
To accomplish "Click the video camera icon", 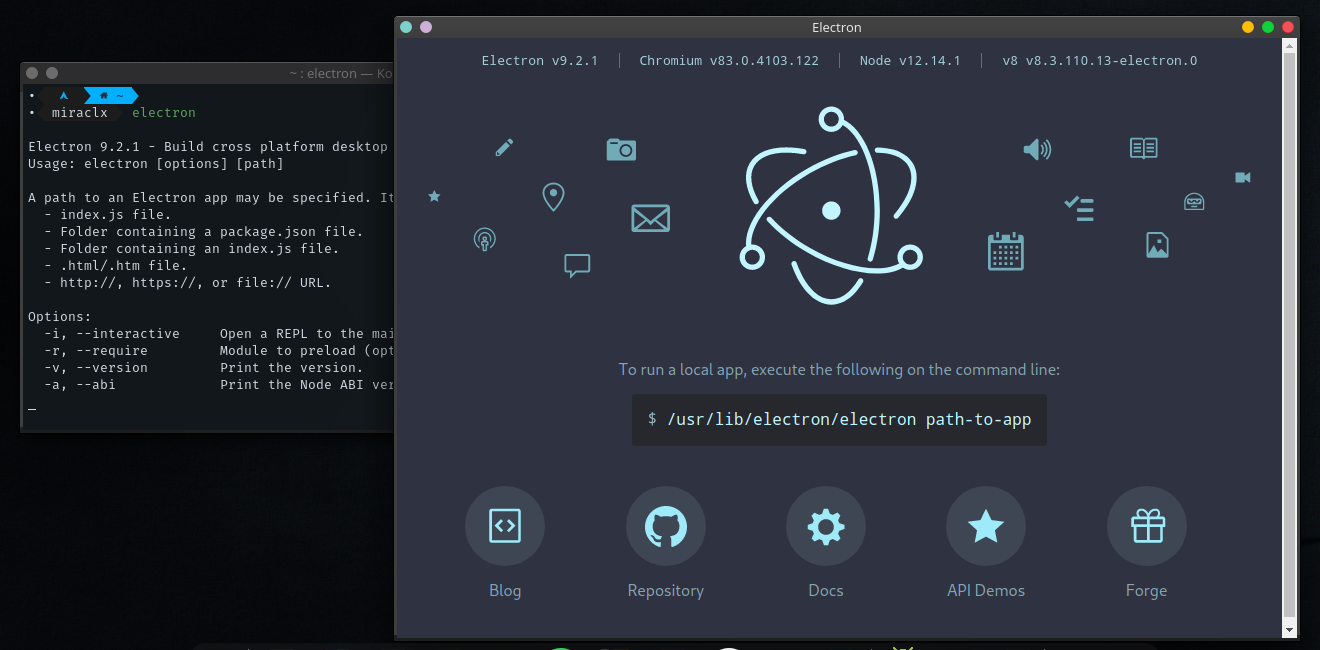I will (x=1243, y=177).
